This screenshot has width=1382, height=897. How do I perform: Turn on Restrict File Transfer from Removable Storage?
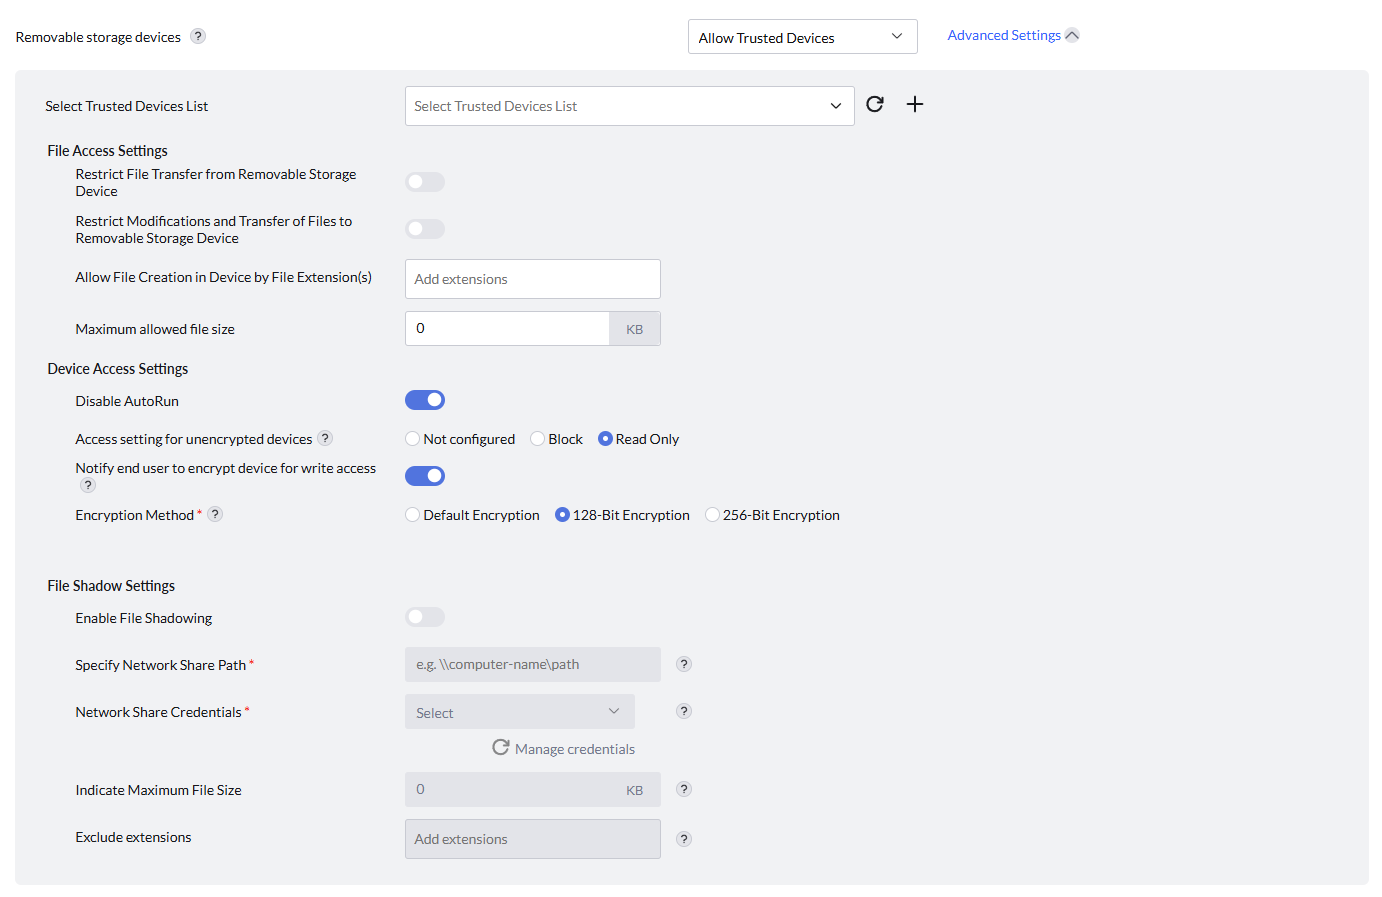pyautogui.click(x=425, y=182)
